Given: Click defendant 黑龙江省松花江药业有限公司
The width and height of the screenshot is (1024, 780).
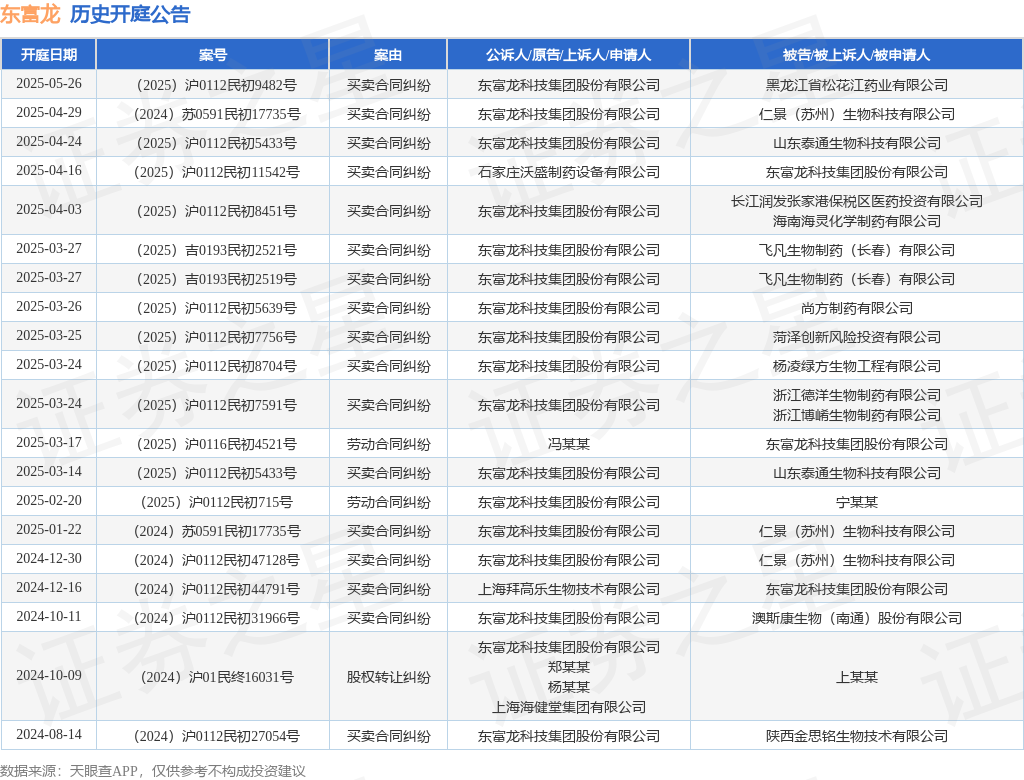Looking at the screenshot, I should (x=856, y=85).
